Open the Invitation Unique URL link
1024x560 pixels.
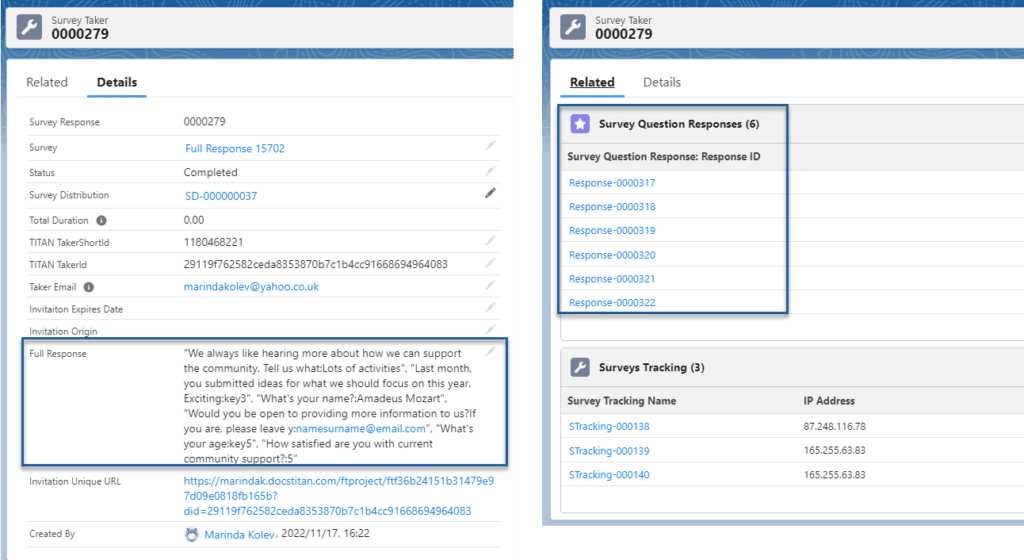click(x=338, y=496)
